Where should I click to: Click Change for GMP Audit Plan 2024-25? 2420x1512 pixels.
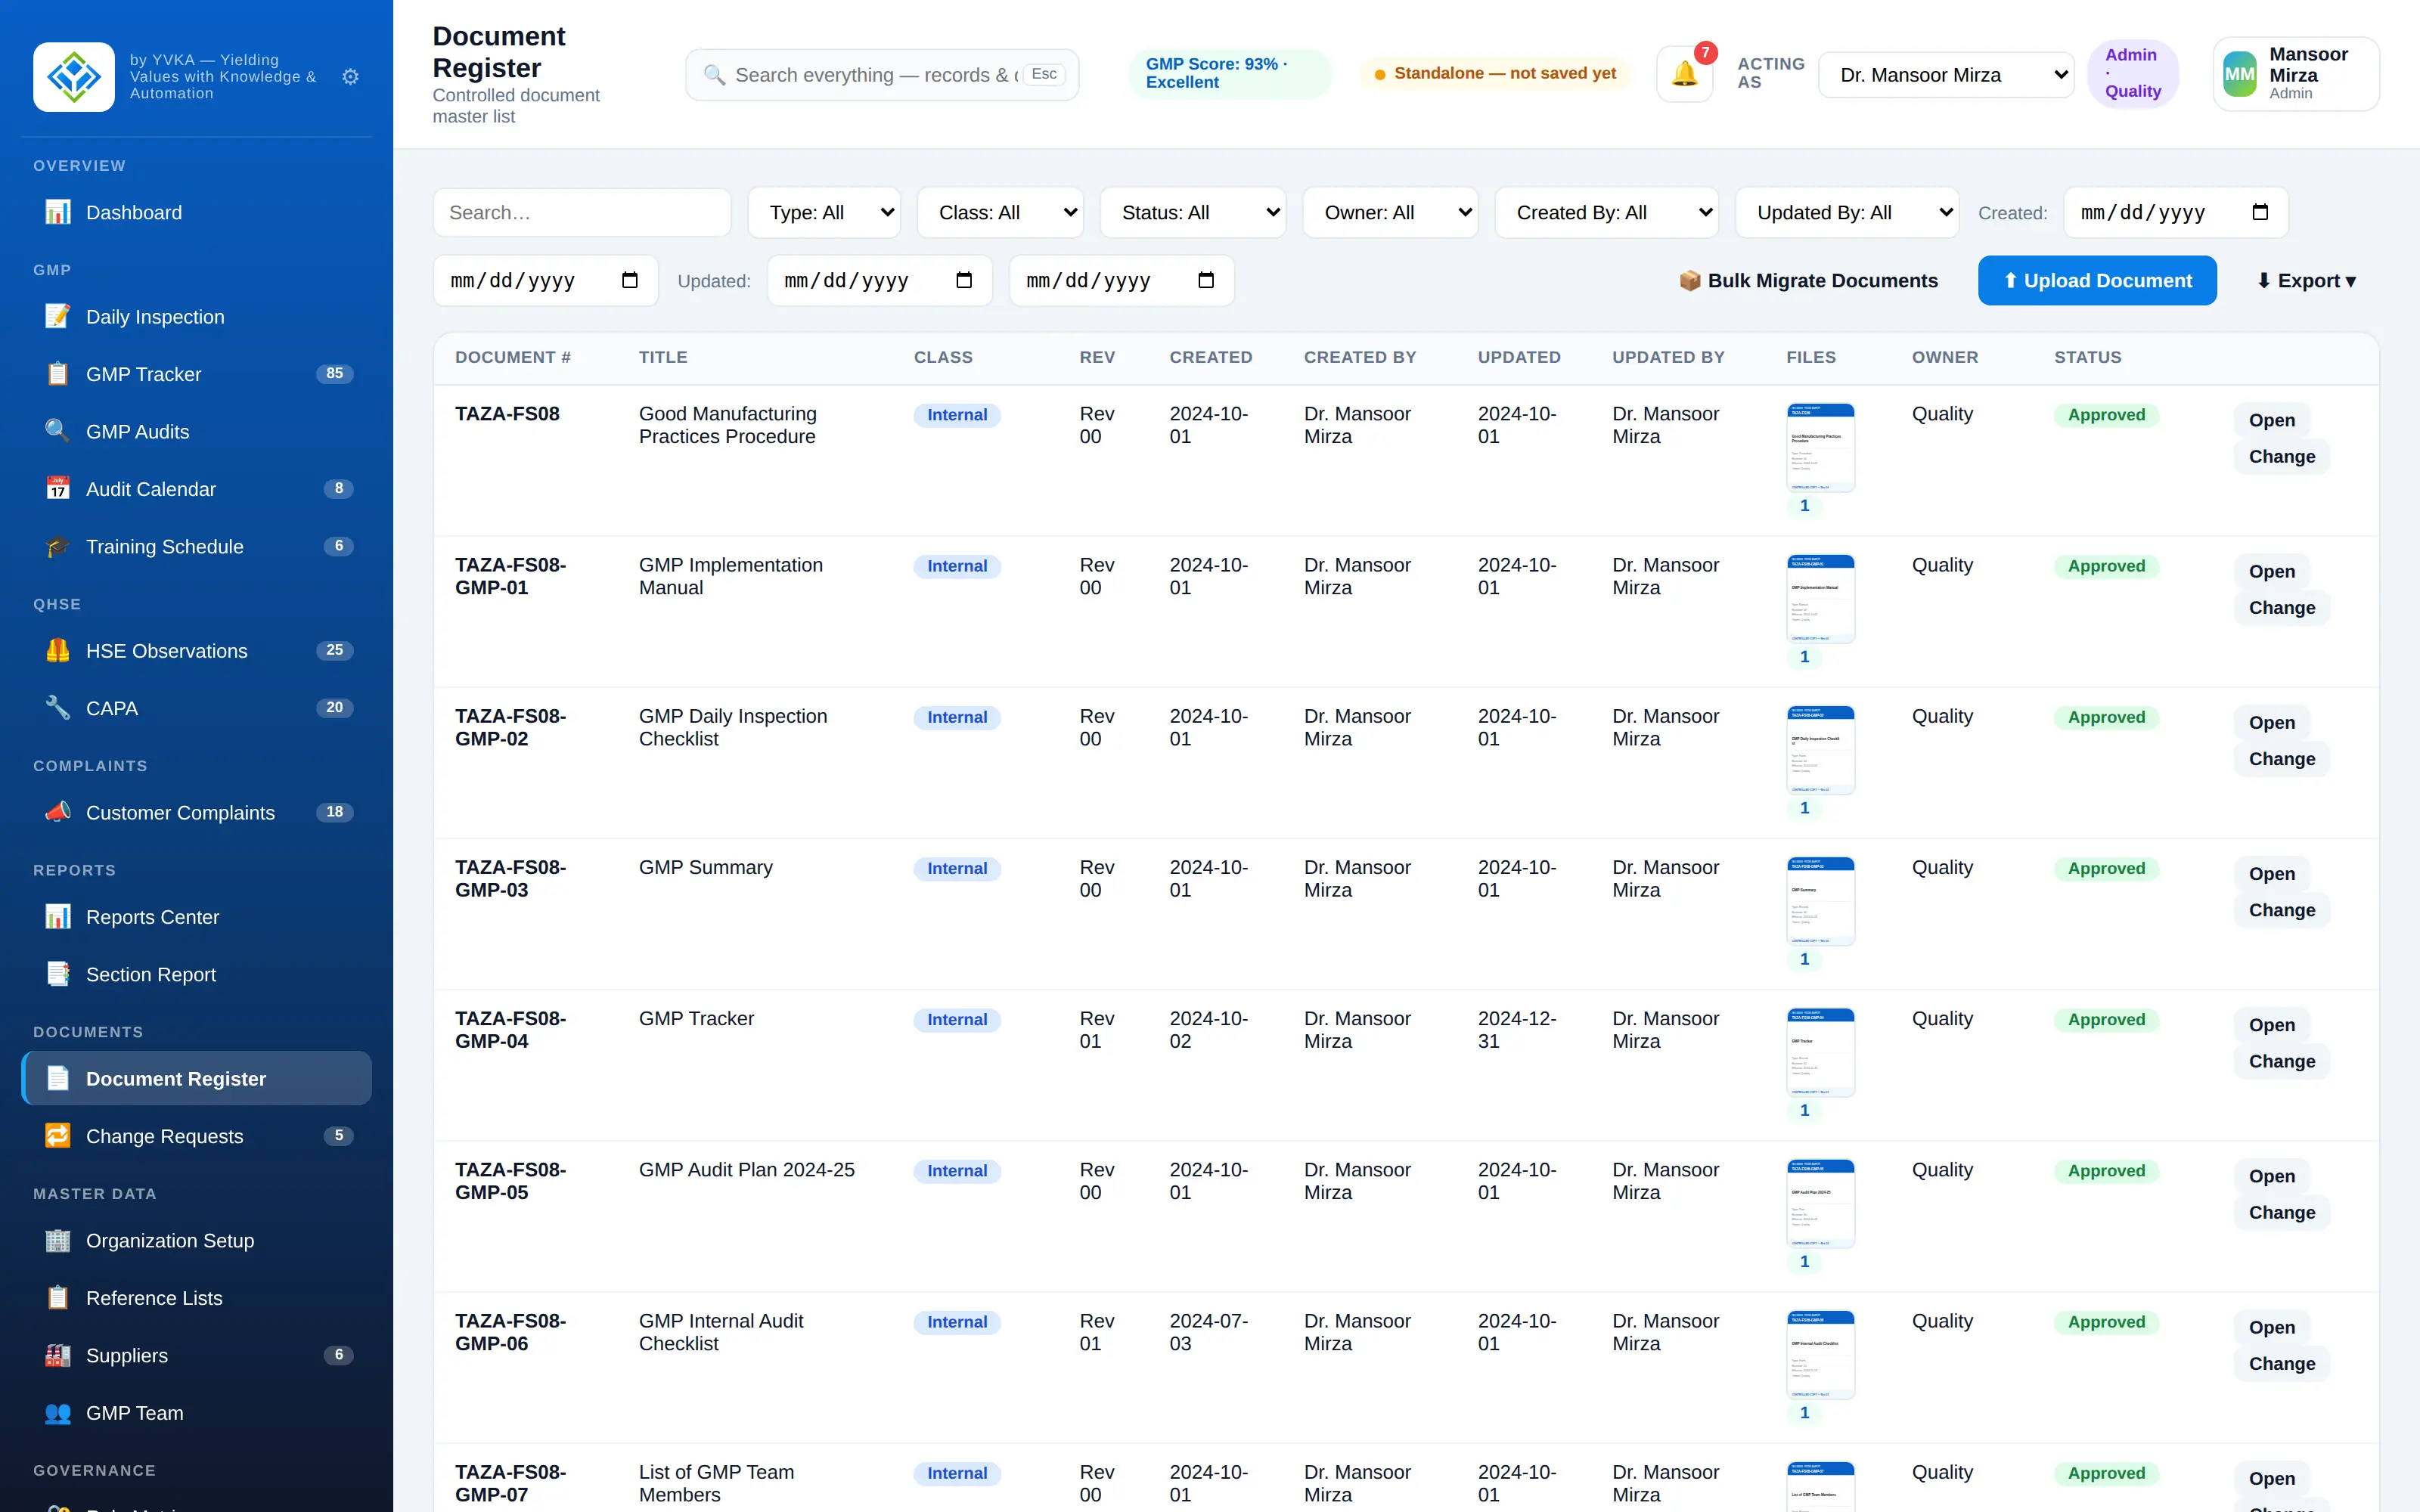[x=2281, y=1212]
